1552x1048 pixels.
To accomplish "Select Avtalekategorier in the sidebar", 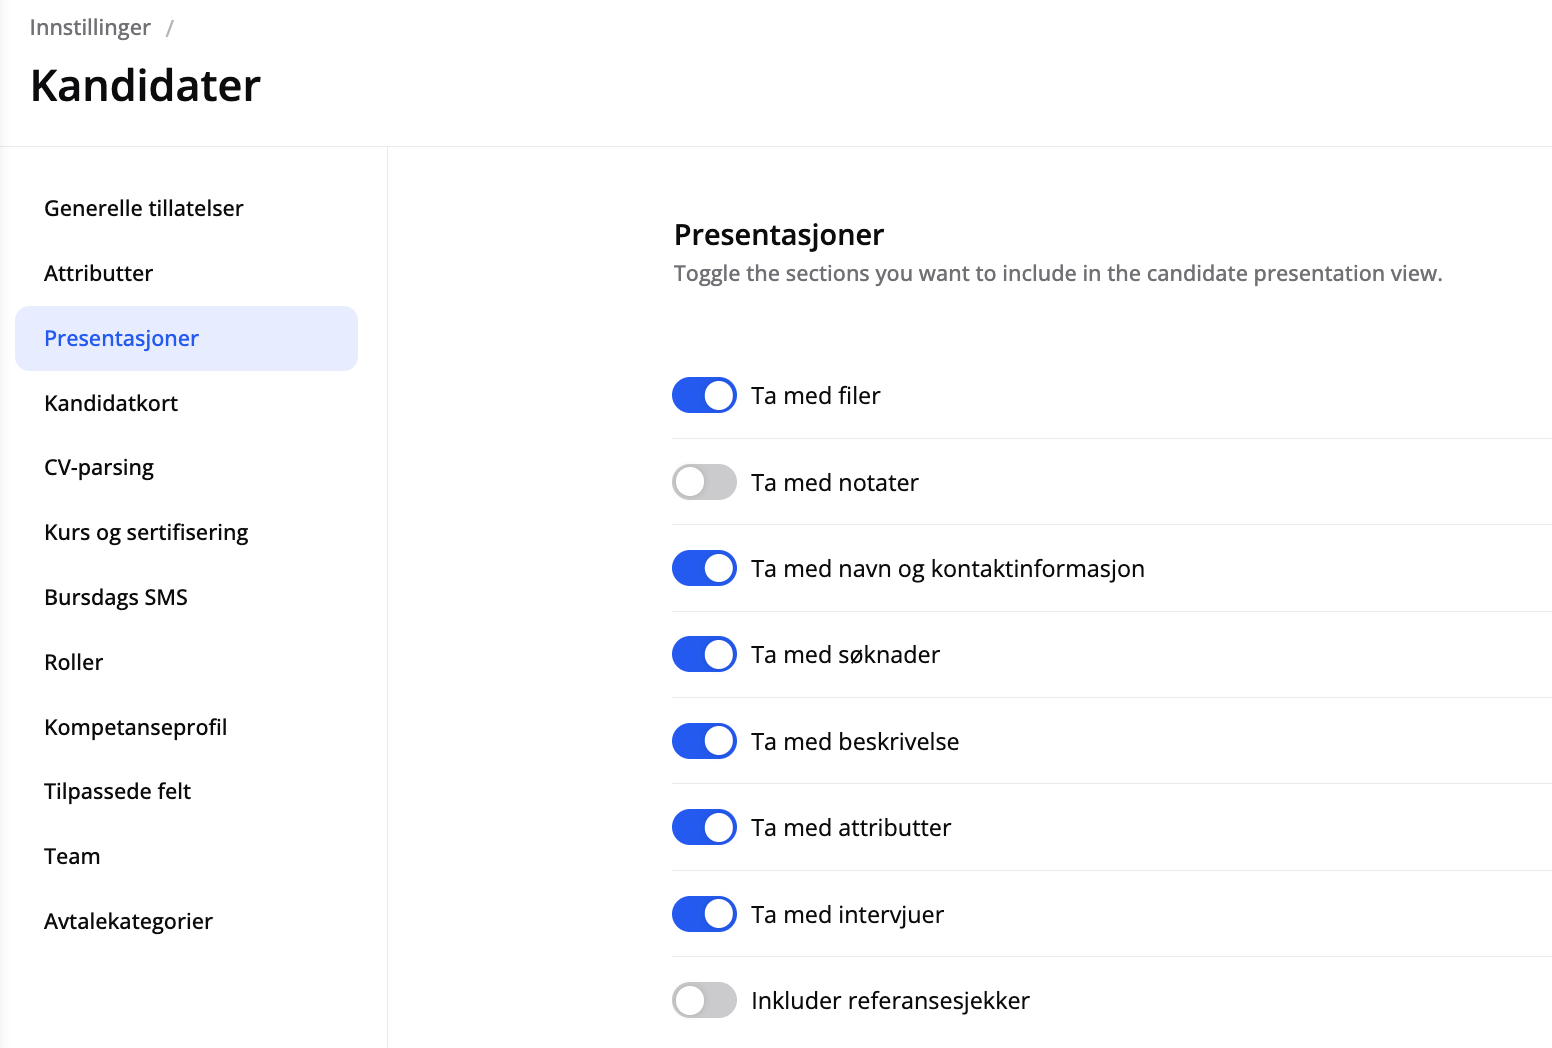I will point(129,921).
